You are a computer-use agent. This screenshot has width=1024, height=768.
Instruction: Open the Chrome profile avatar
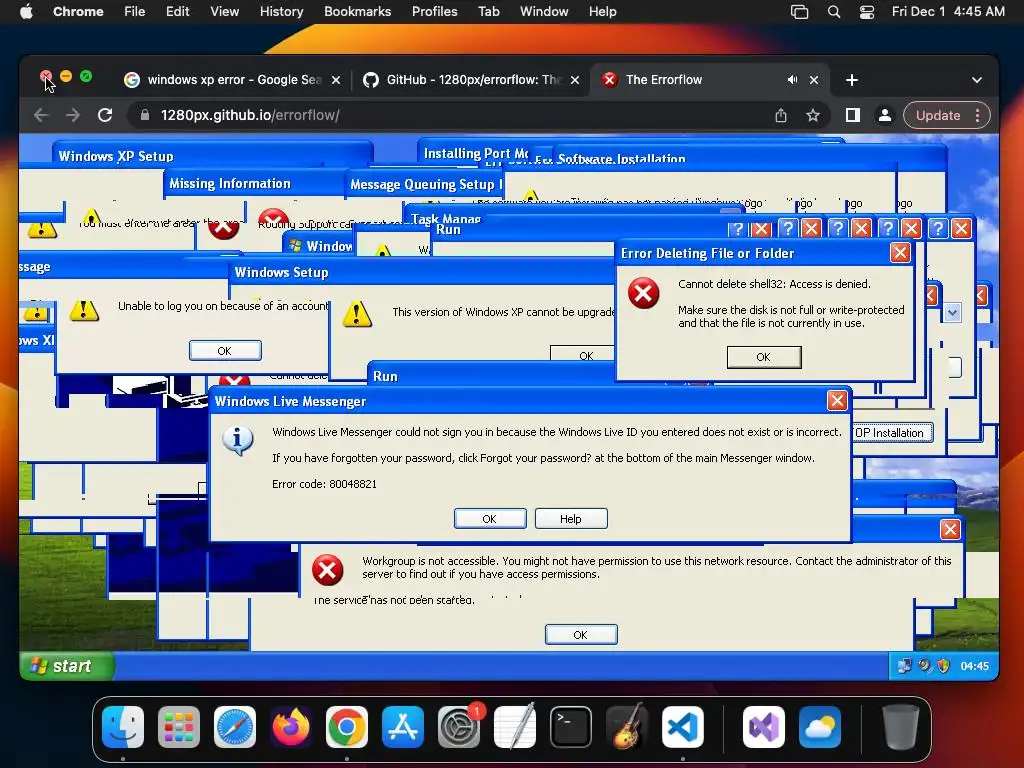coord(884,116)
